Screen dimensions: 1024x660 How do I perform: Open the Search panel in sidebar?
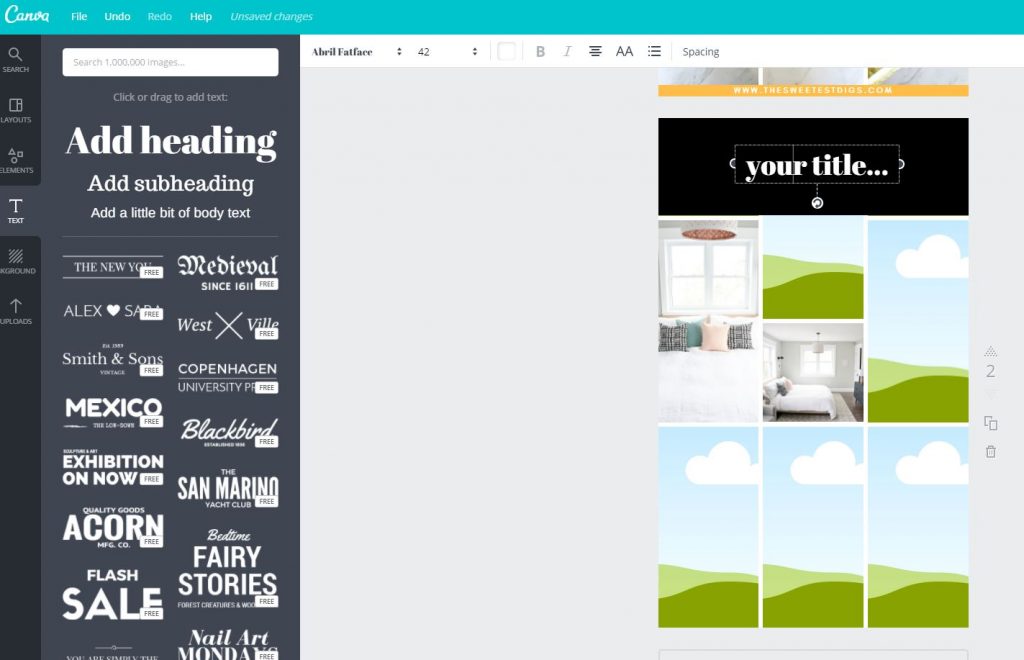(x=16, y=60)
